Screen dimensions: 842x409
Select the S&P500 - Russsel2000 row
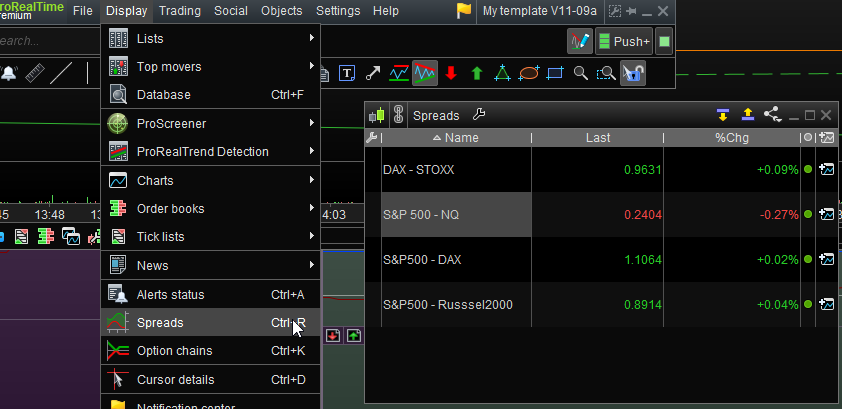(601, 305)
